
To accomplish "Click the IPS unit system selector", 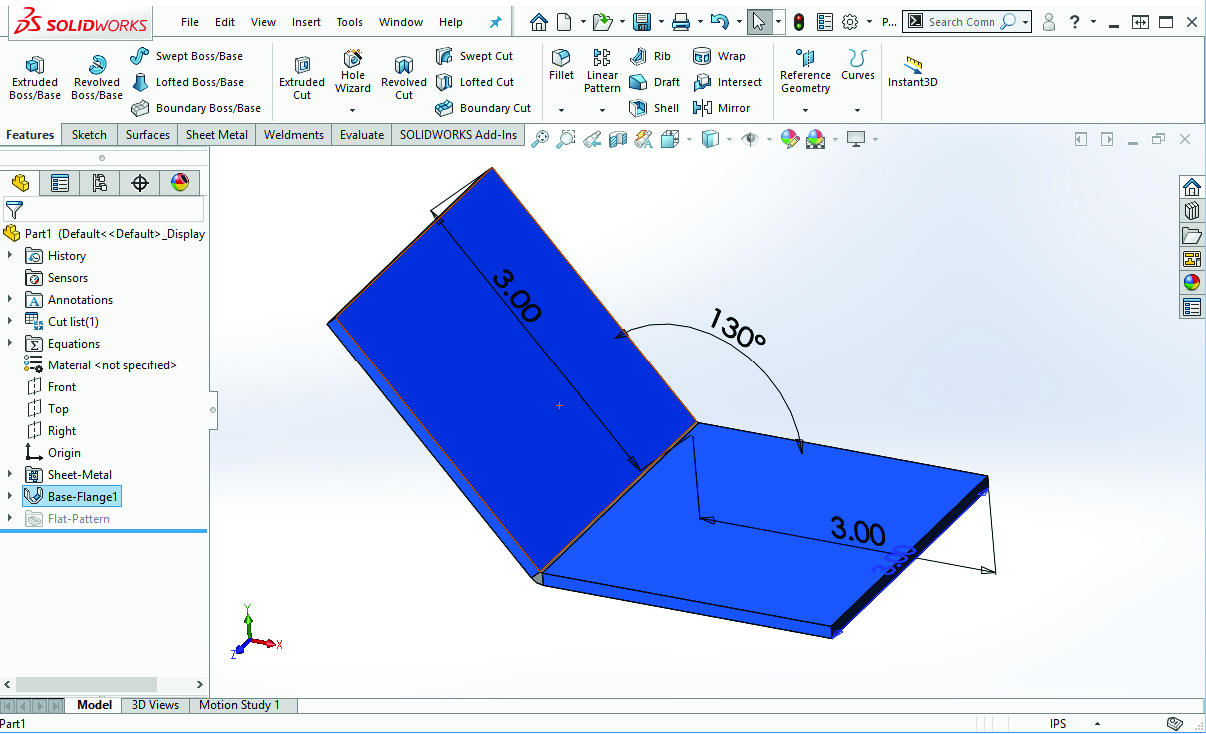I will pyautogui.click(x=1058, y=722).
